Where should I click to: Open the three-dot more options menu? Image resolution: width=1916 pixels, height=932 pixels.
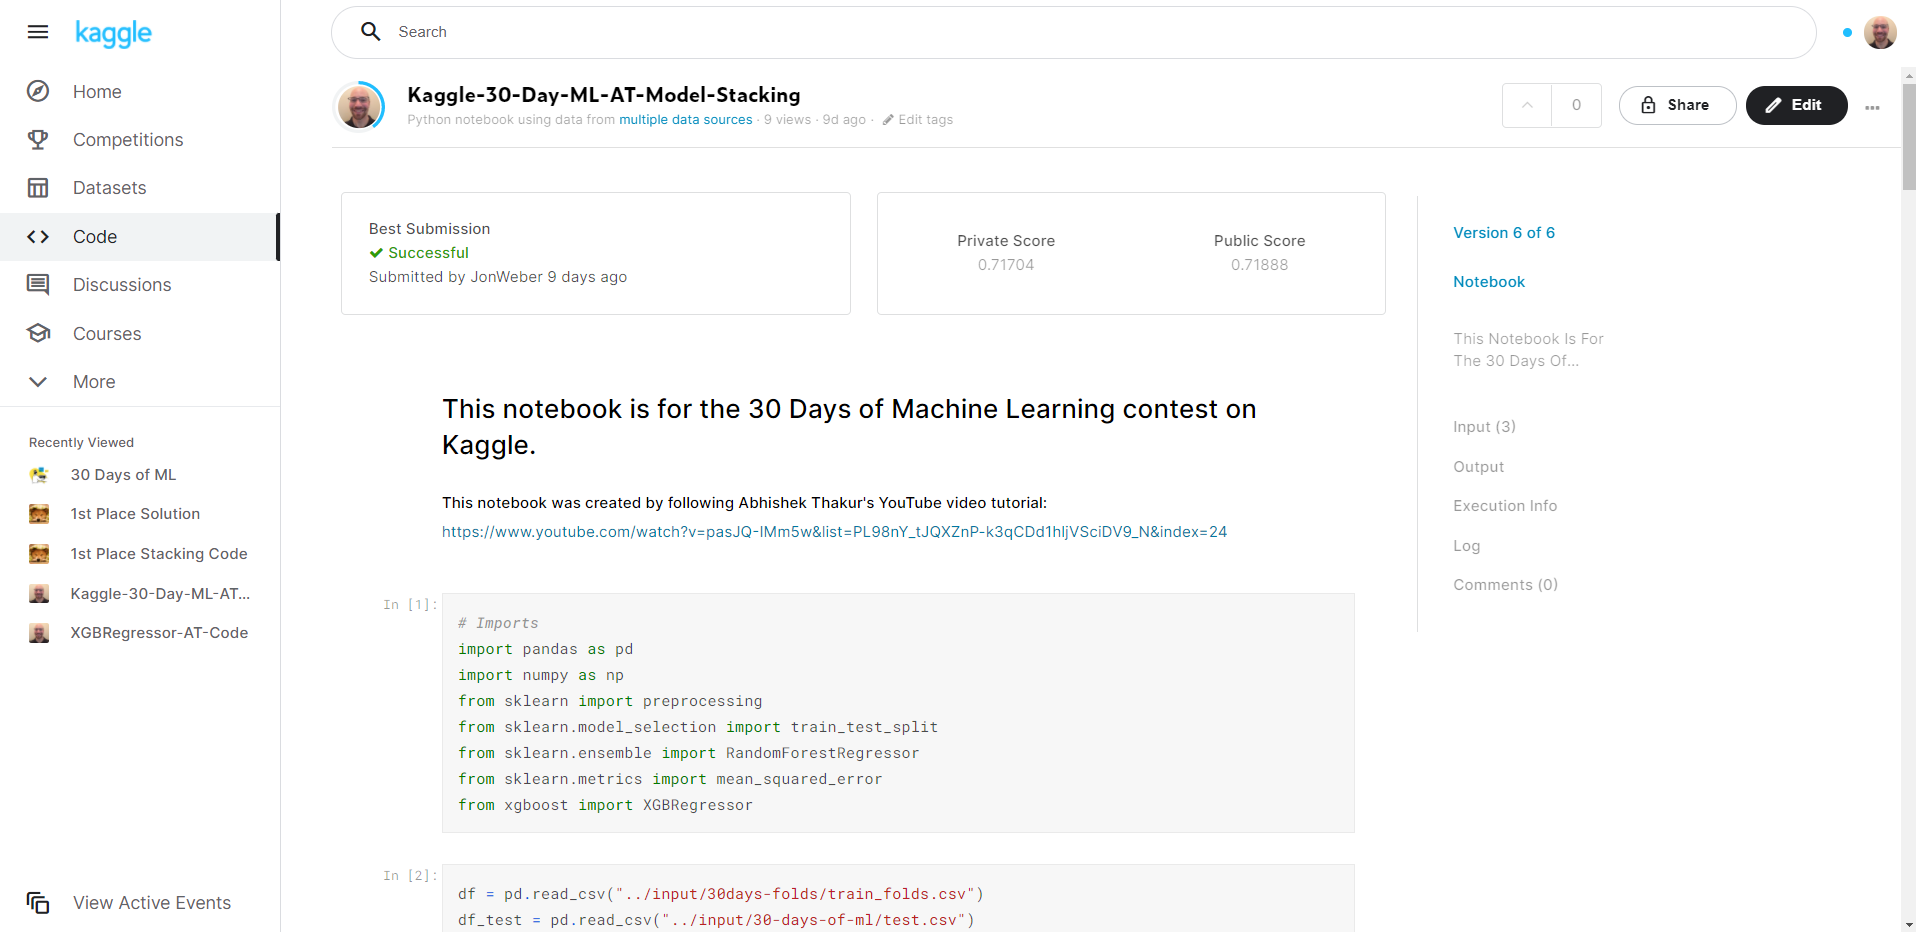tap(1872, 107)
